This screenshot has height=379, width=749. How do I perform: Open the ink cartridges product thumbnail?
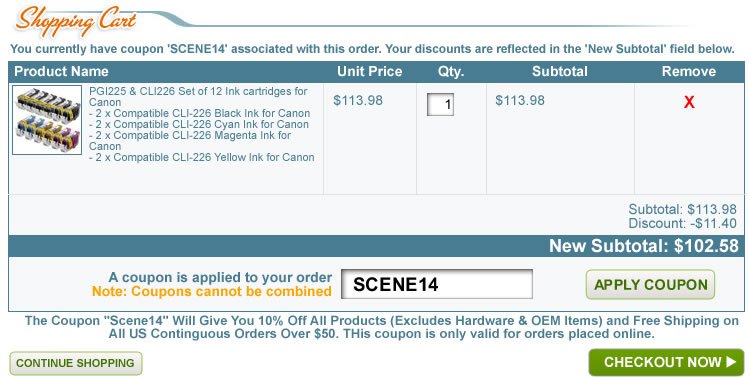tap(47, 120)
